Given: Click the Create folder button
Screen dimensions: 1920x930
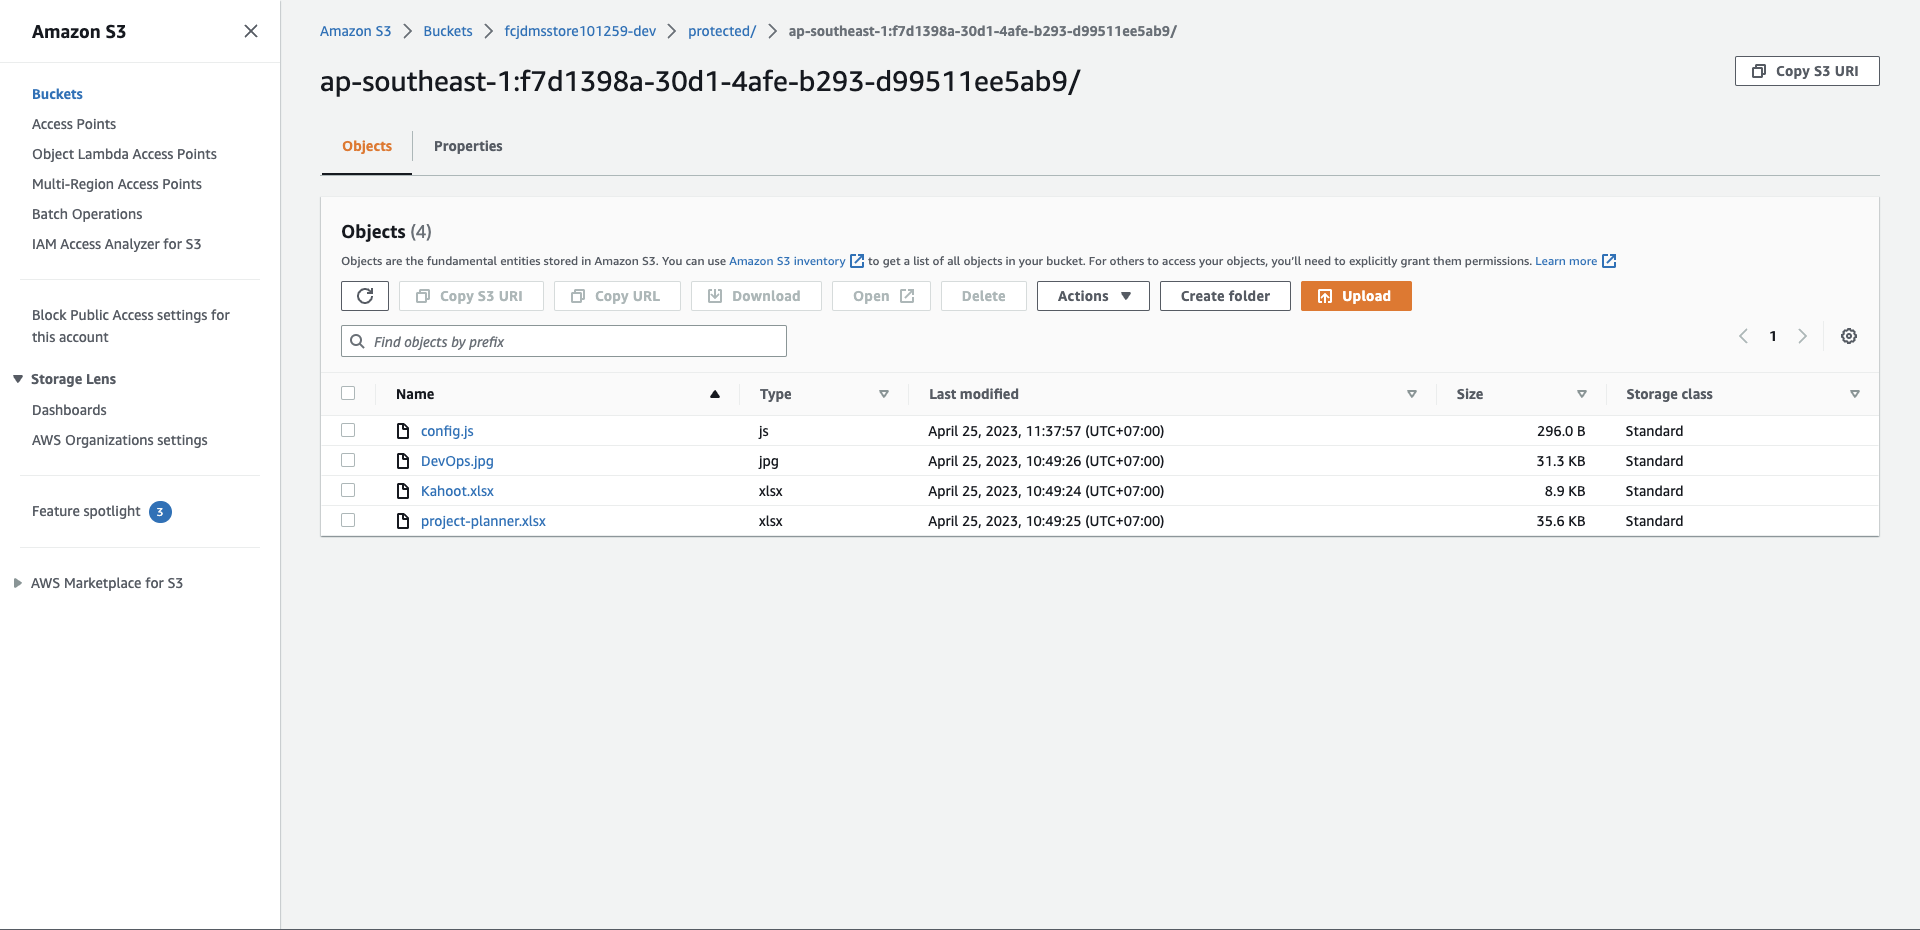Looking at the screenshot, I should (1225, 296).
